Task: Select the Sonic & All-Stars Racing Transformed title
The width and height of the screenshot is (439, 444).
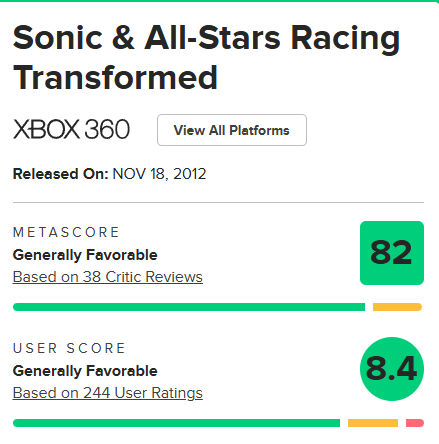Action: [206, 57]
